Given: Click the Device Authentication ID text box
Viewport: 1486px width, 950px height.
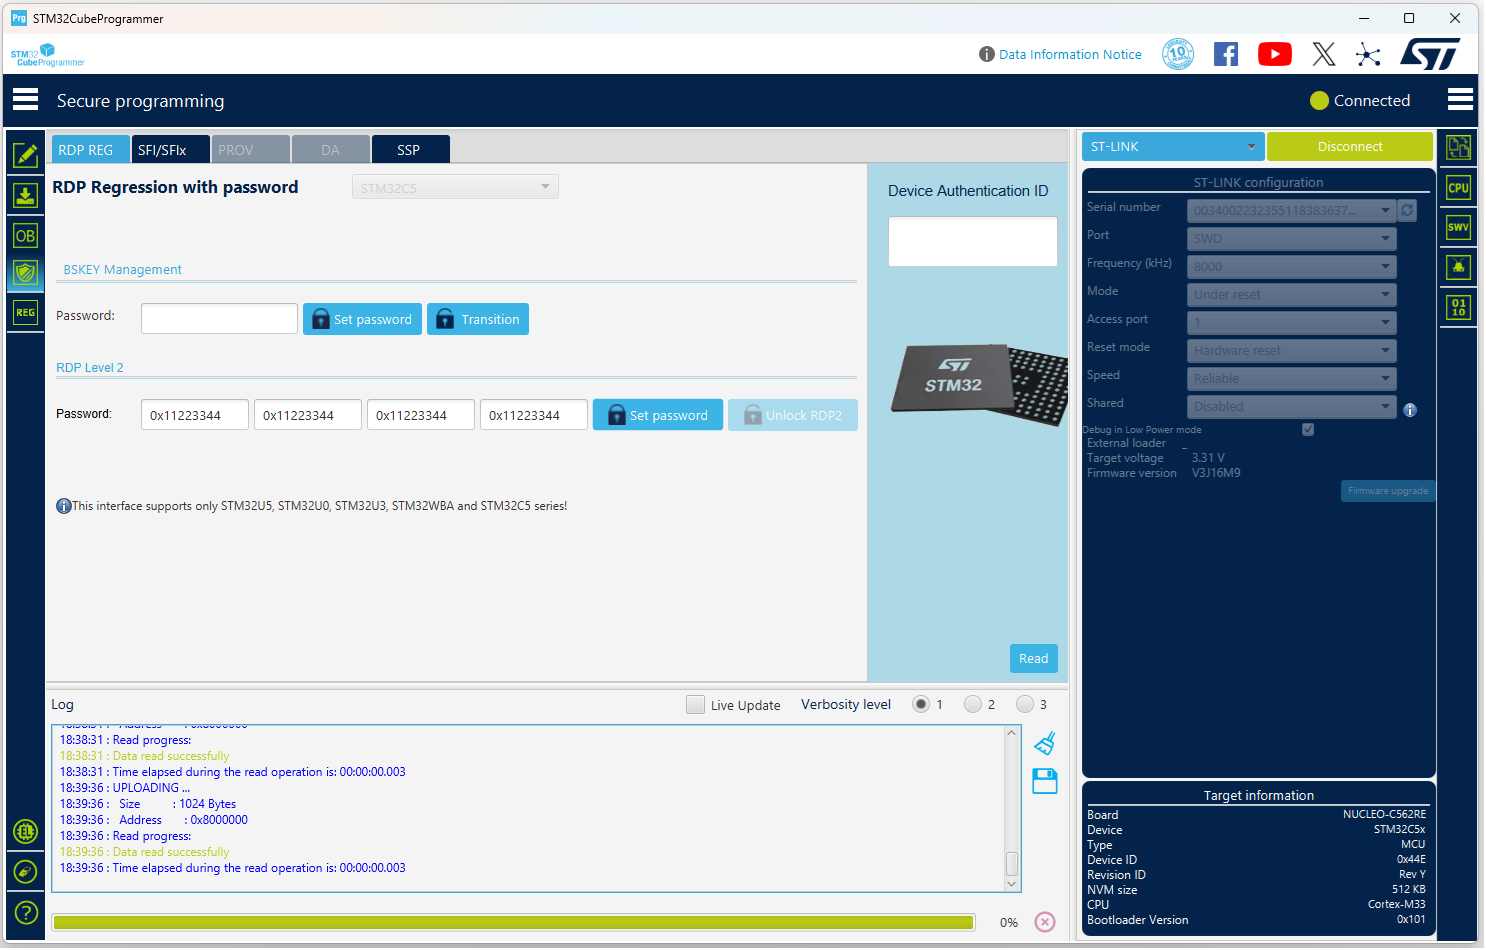Looking at the screenshot, I should tap(973, 241).
